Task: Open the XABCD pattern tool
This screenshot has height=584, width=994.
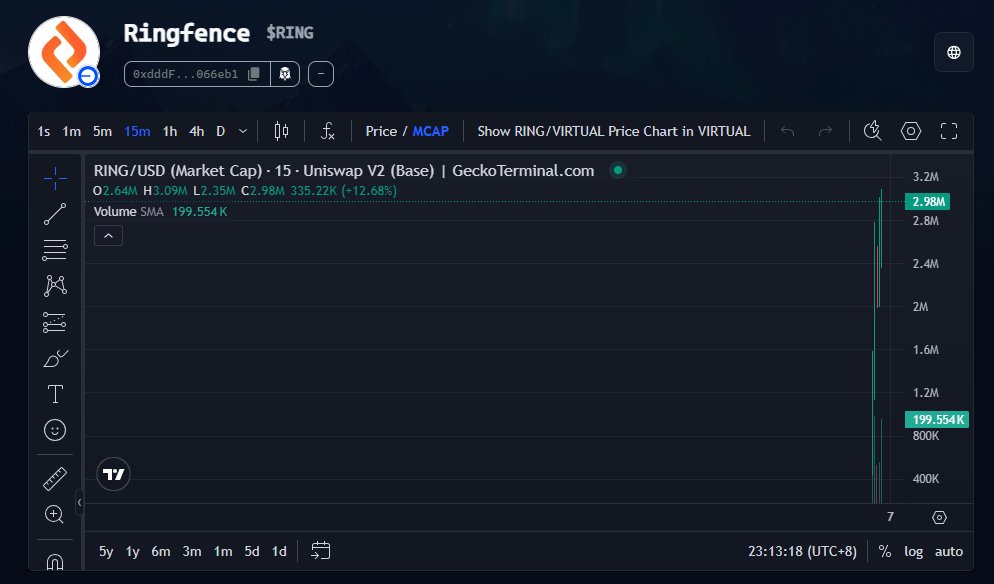Action: tap(54, 285)
